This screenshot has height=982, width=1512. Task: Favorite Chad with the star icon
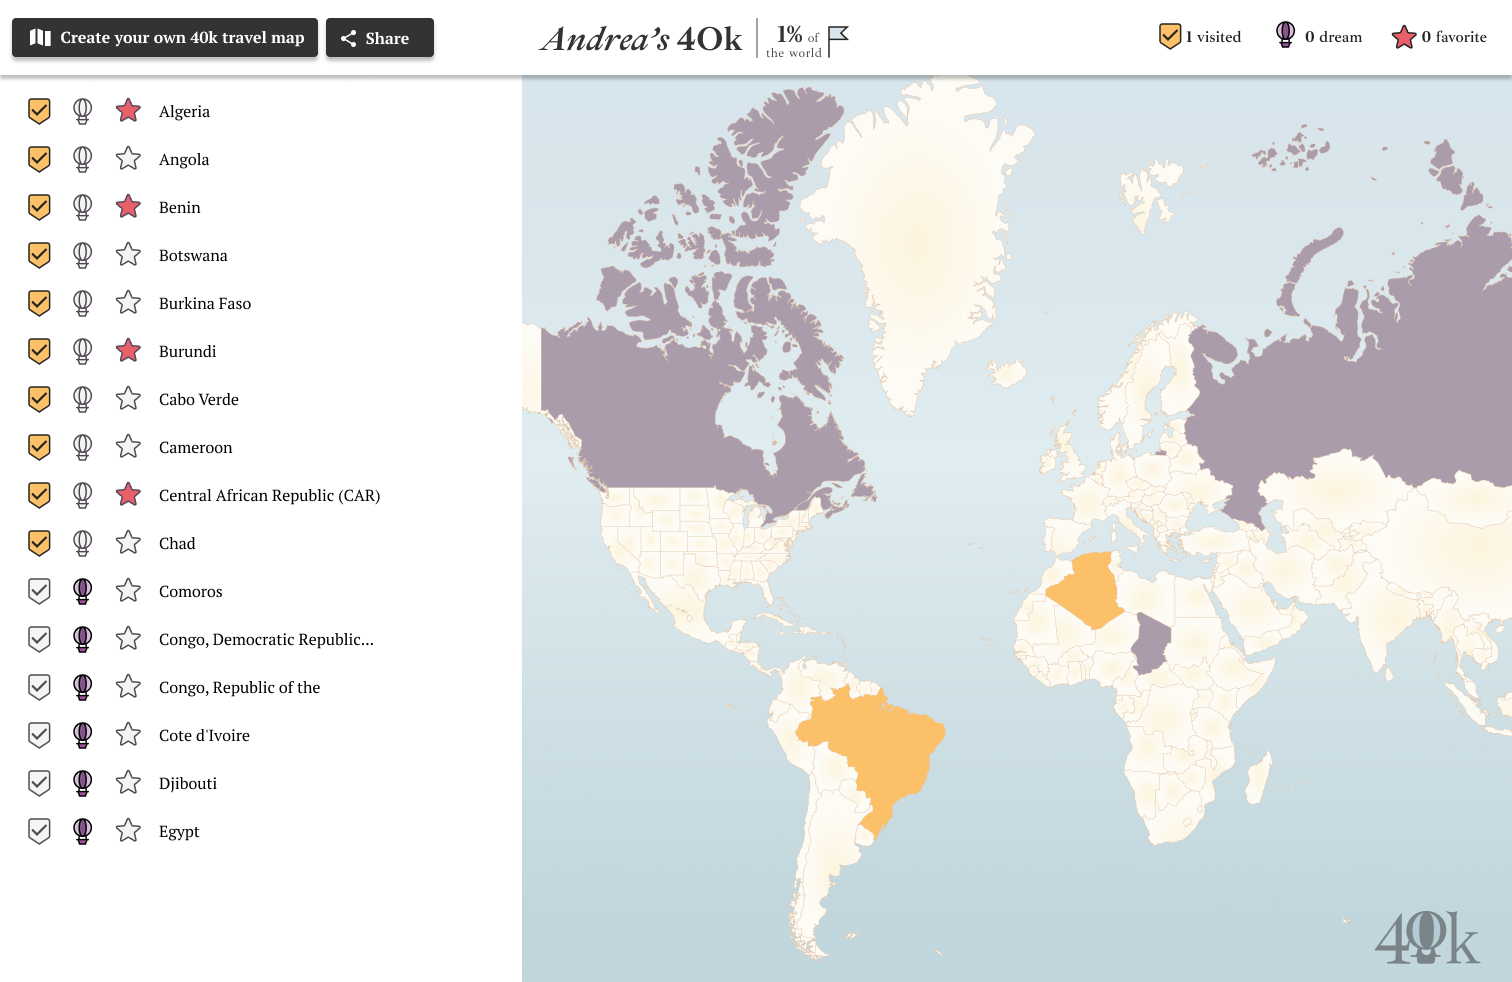tap(128, 542)
